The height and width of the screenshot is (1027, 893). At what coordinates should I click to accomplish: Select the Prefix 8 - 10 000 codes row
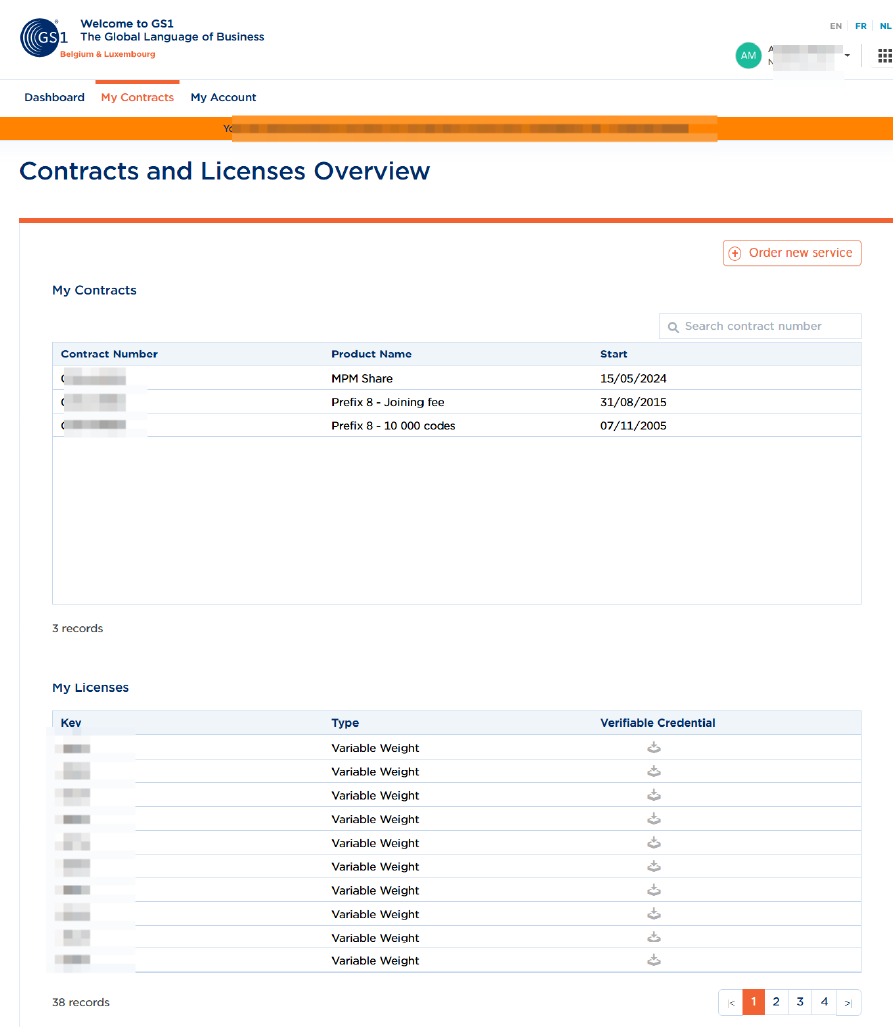[457, 426]
